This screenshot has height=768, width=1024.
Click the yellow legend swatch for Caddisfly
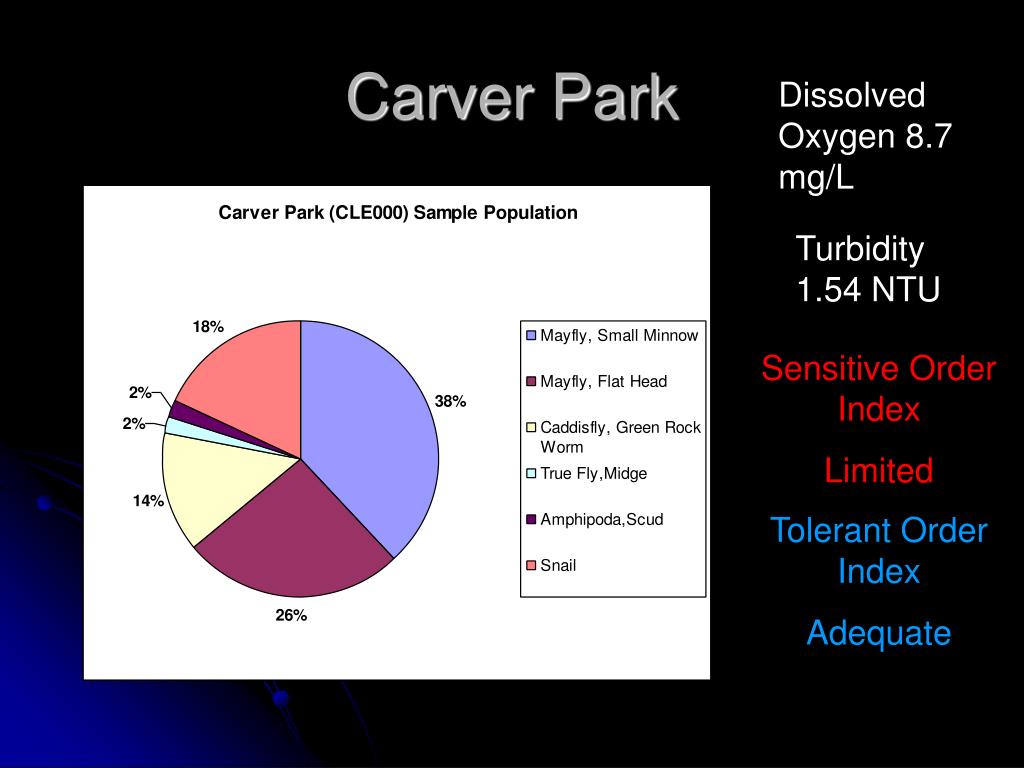[x=531, y=427]
